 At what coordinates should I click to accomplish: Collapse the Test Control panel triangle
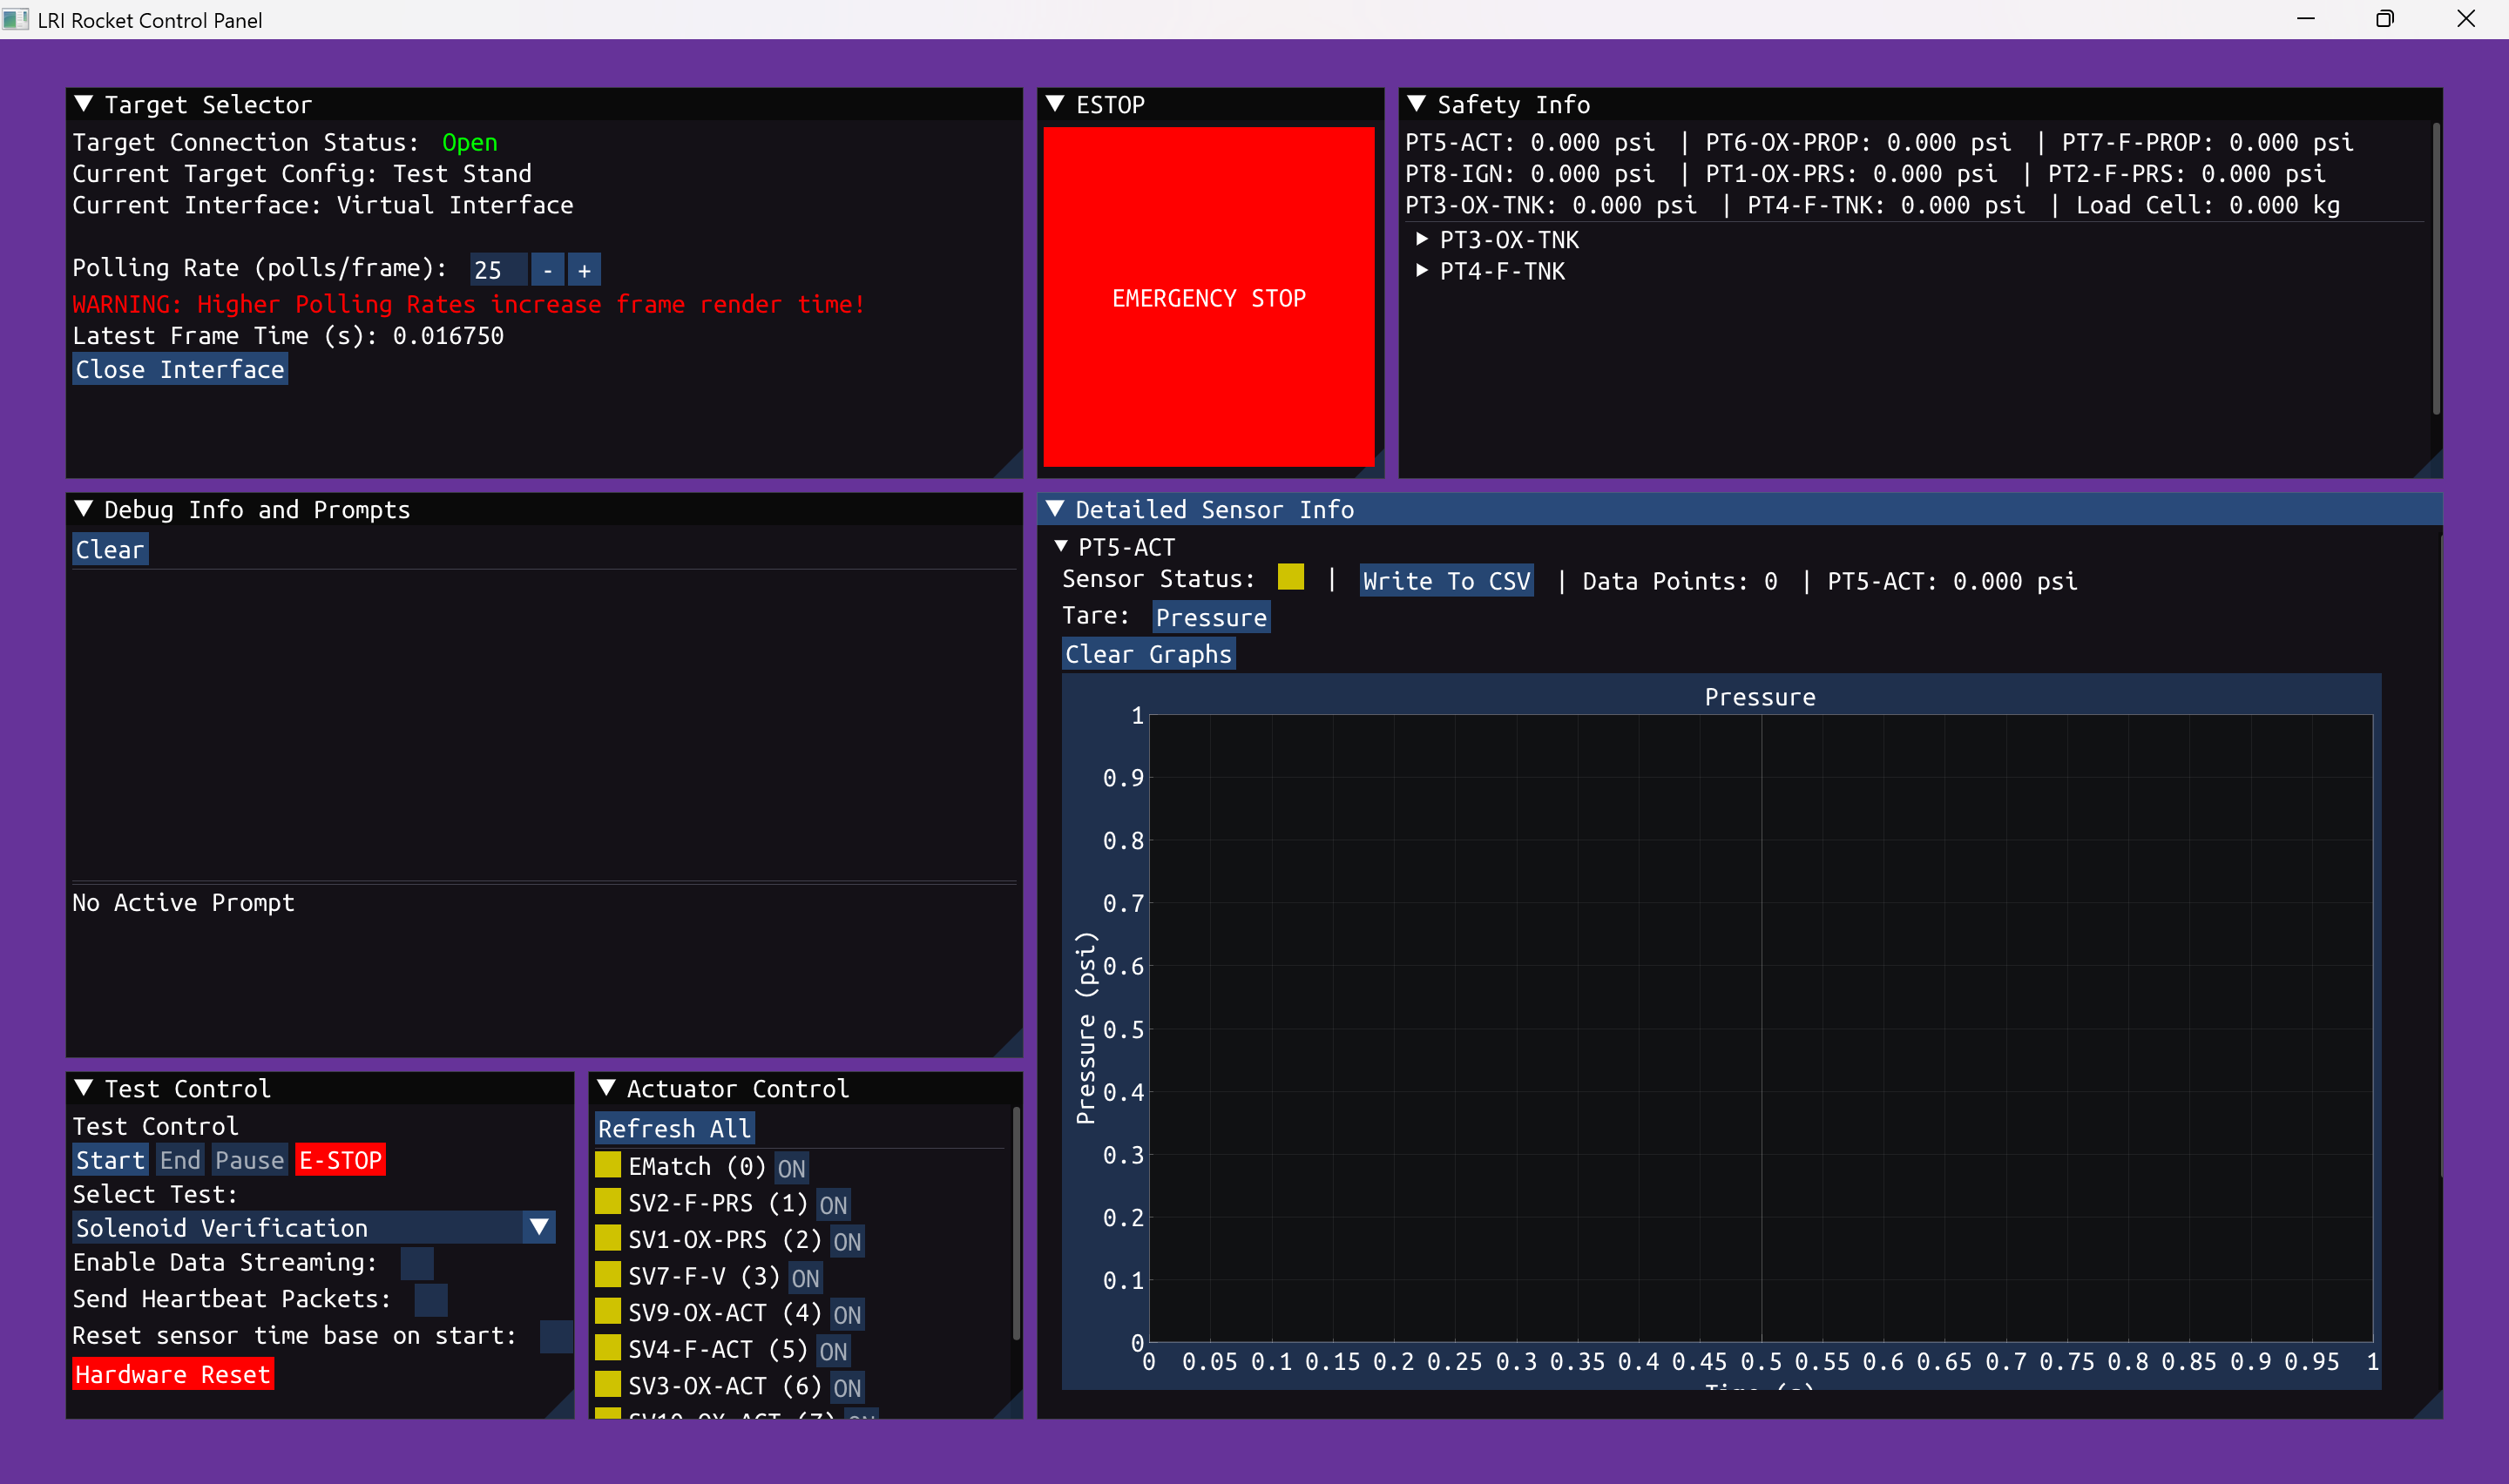tap(84, 1088)
